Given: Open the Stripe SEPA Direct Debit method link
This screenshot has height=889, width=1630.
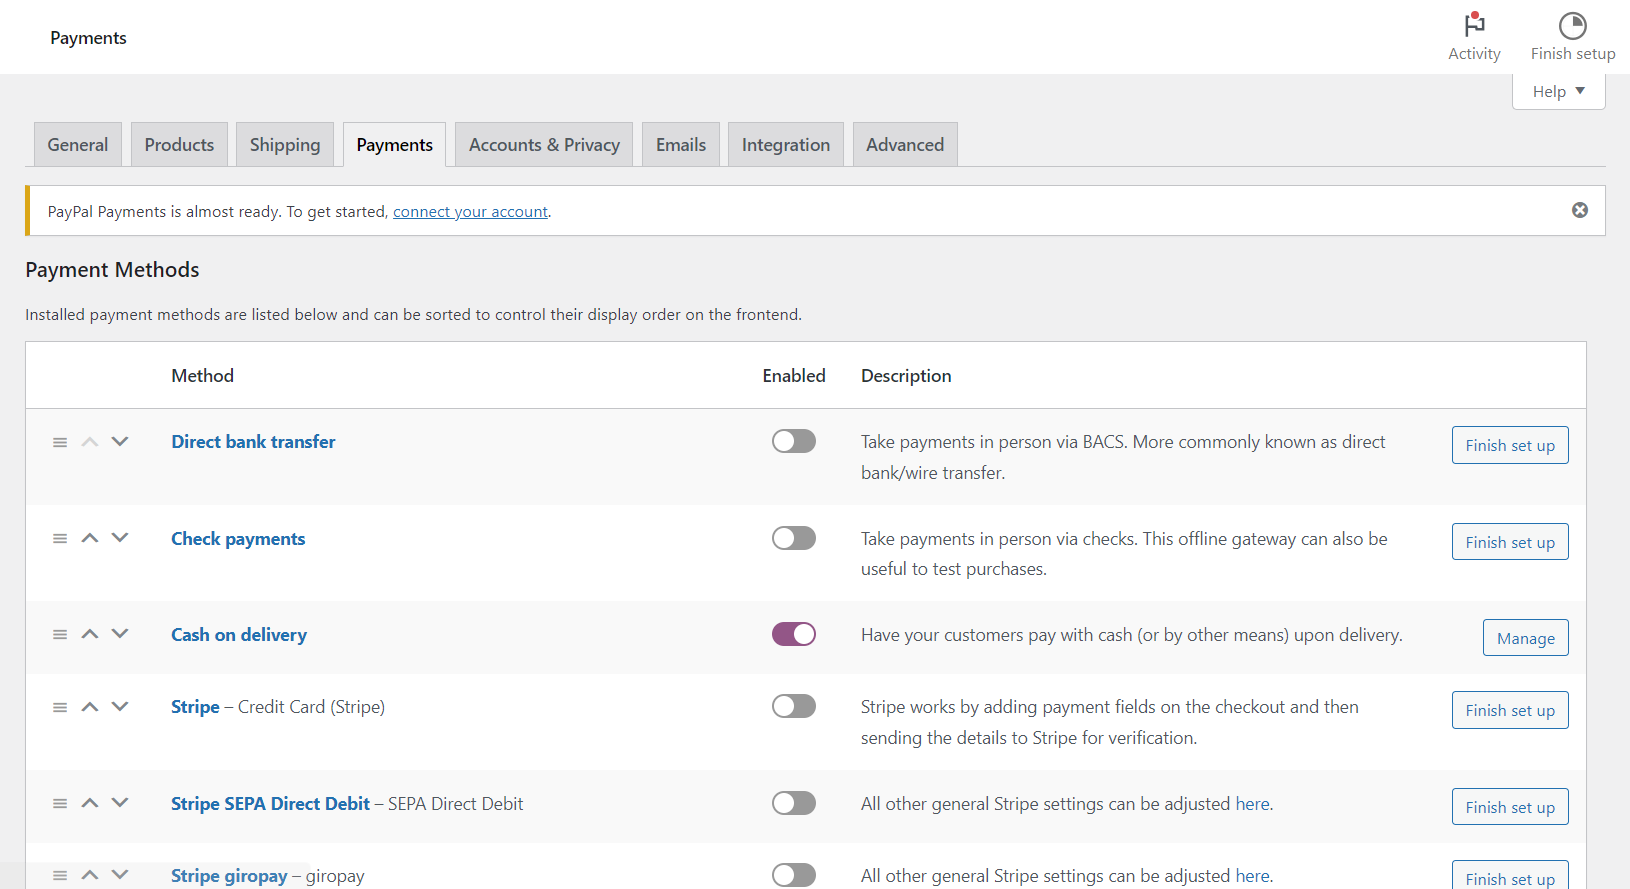Looking at the screenshot, I should click(270, 804).
